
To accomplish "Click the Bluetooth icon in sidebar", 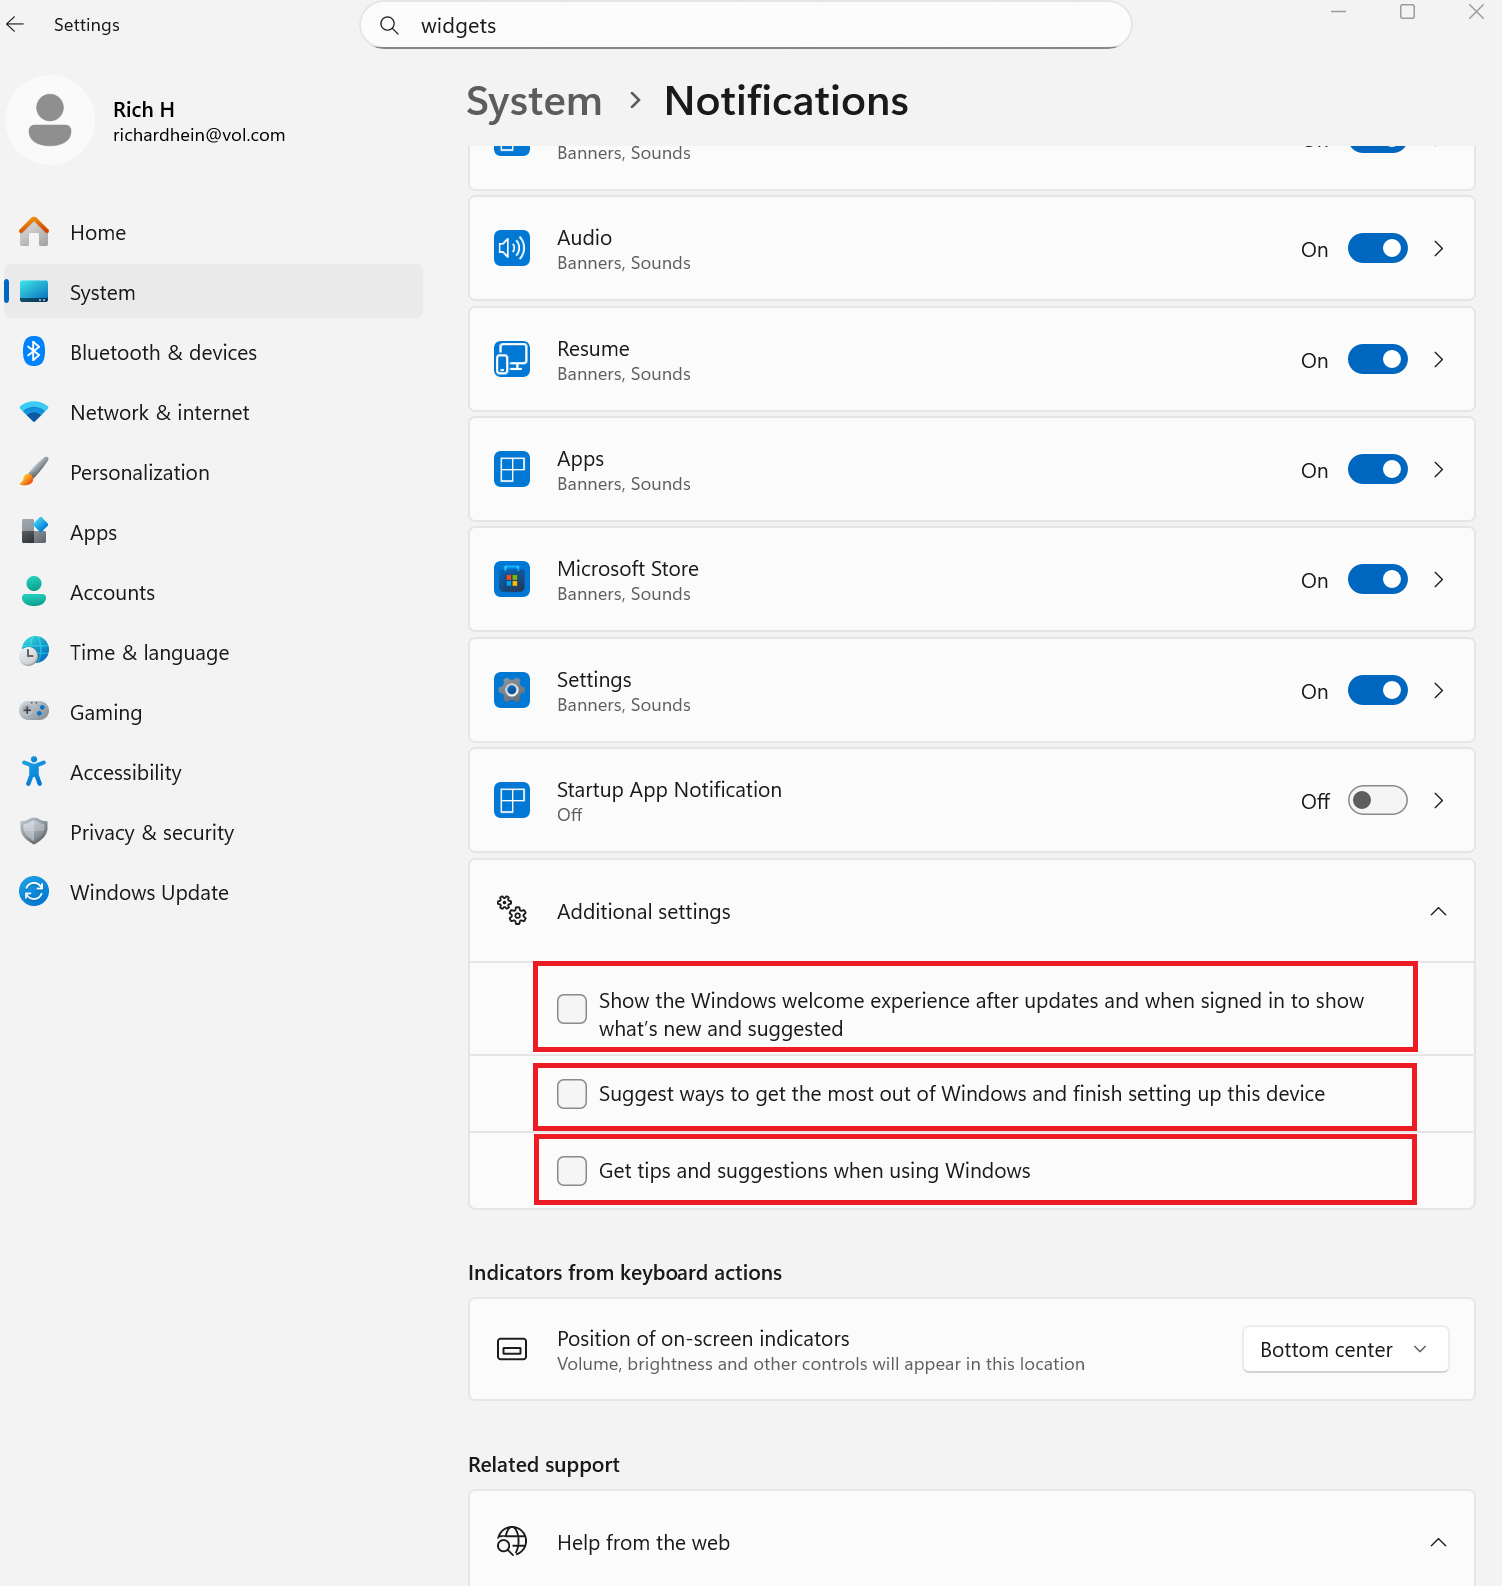I will click(34, 352).
